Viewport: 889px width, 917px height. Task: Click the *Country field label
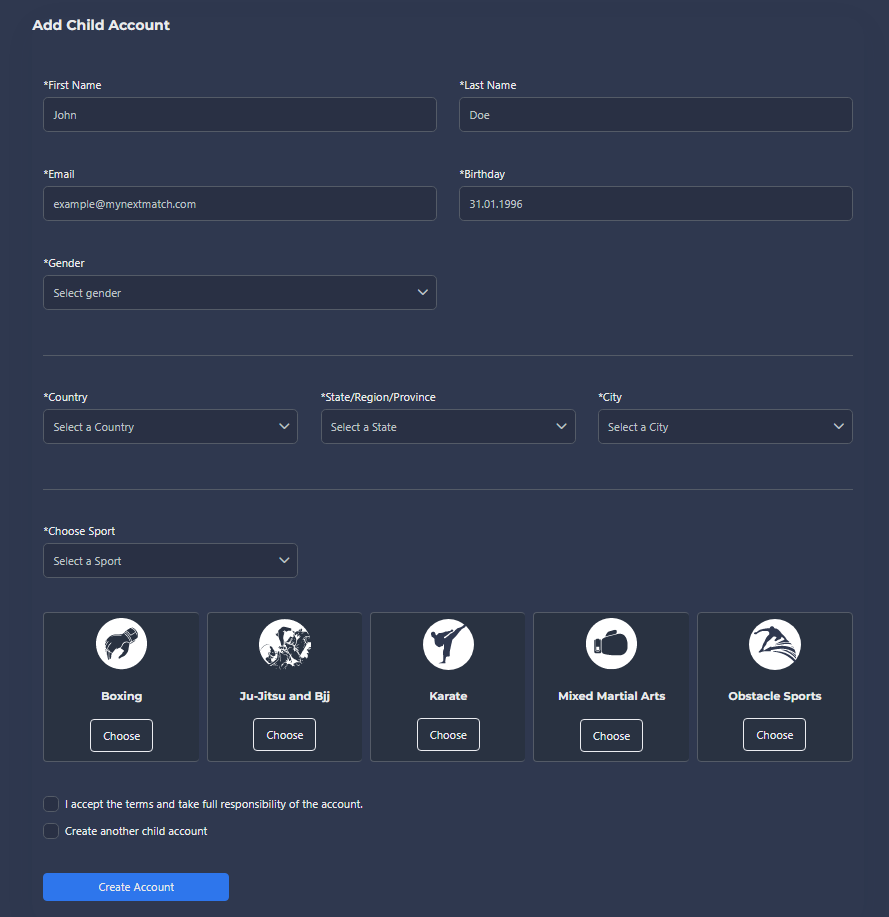[66, 397]
